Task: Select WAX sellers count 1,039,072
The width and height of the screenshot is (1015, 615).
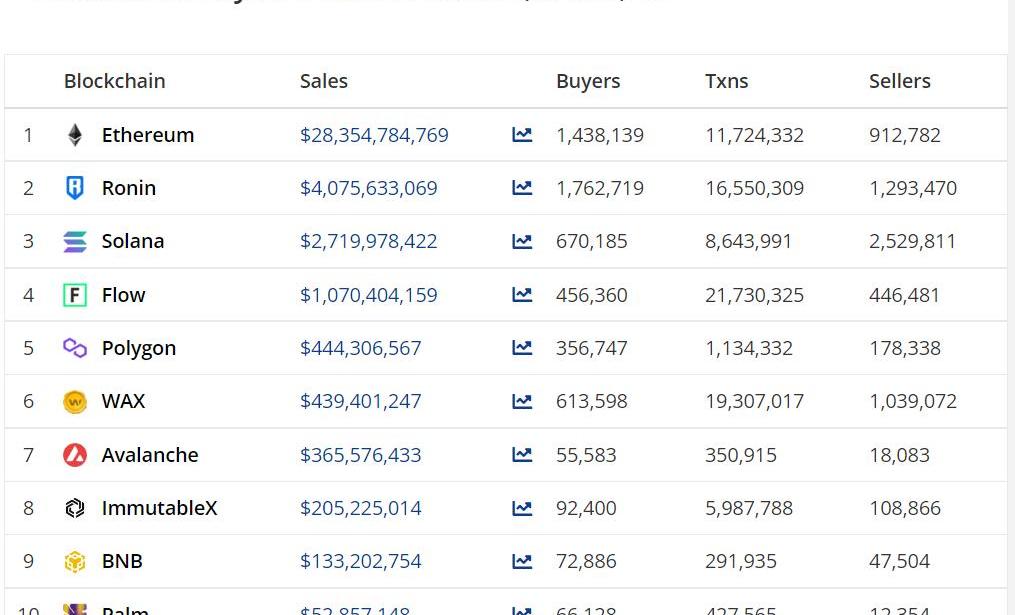Action: click(x=913, y=401)
